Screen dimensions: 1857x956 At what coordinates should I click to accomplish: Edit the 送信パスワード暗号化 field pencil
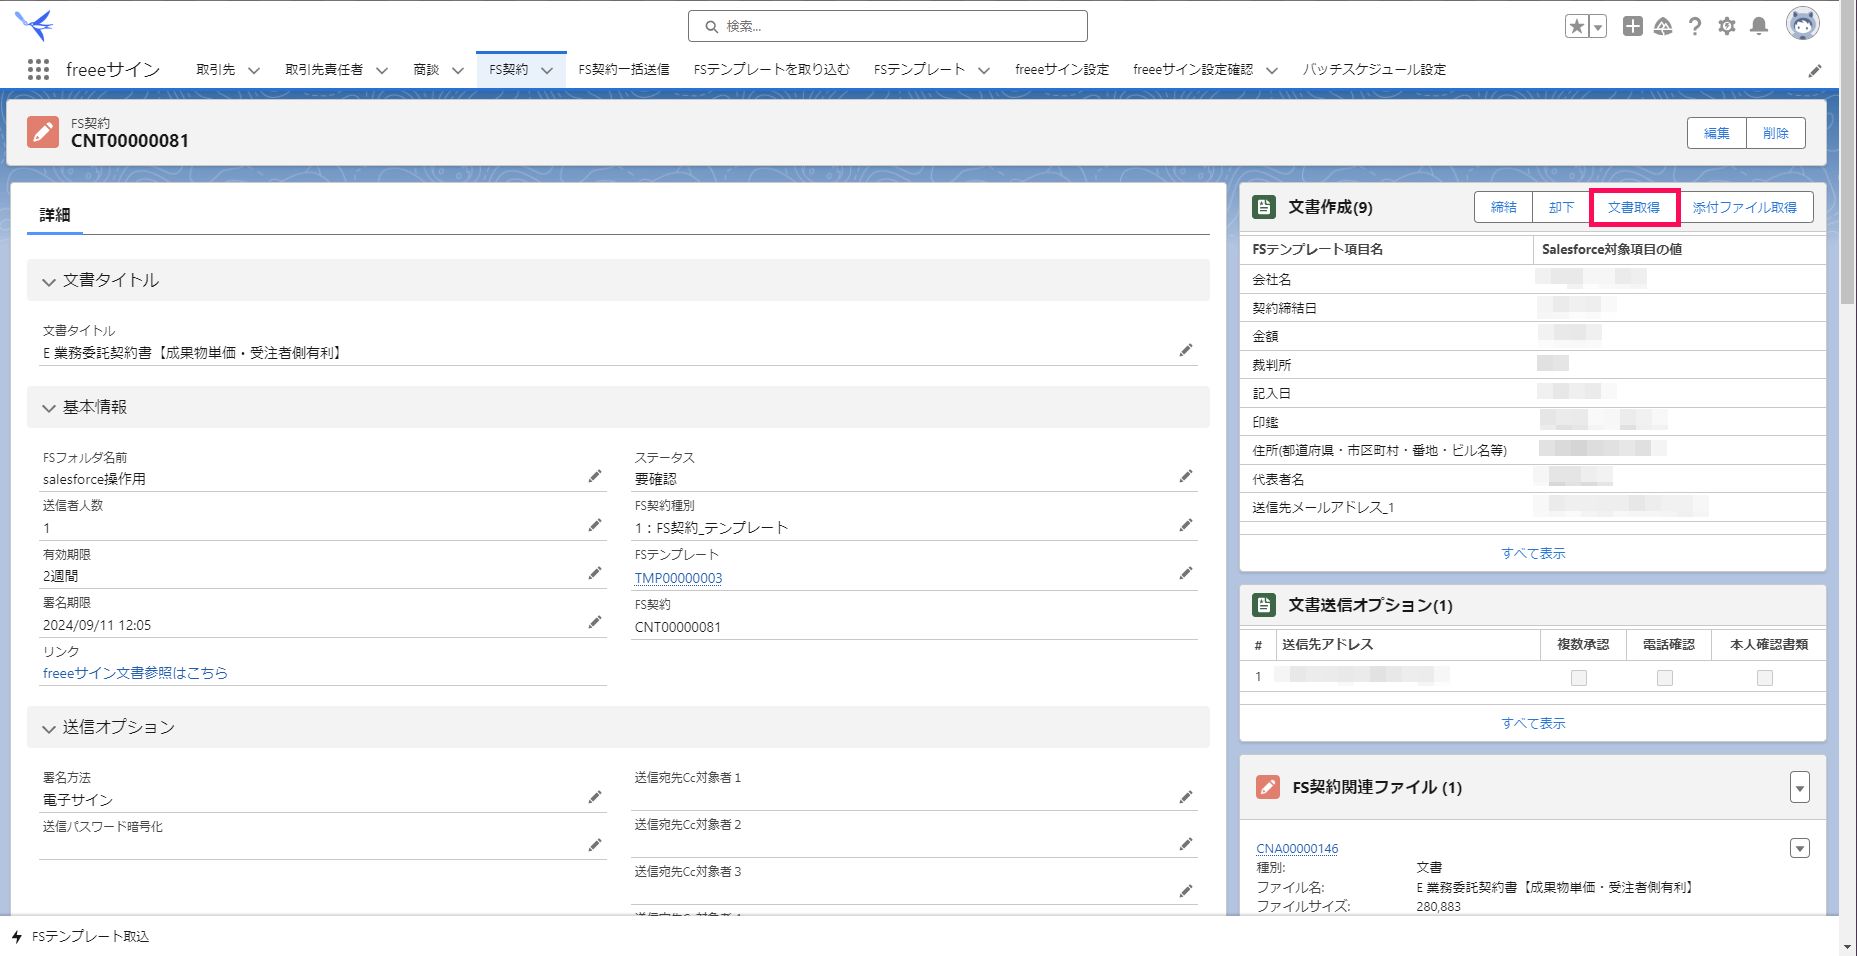pyautogui.click(x=595, y=845)
